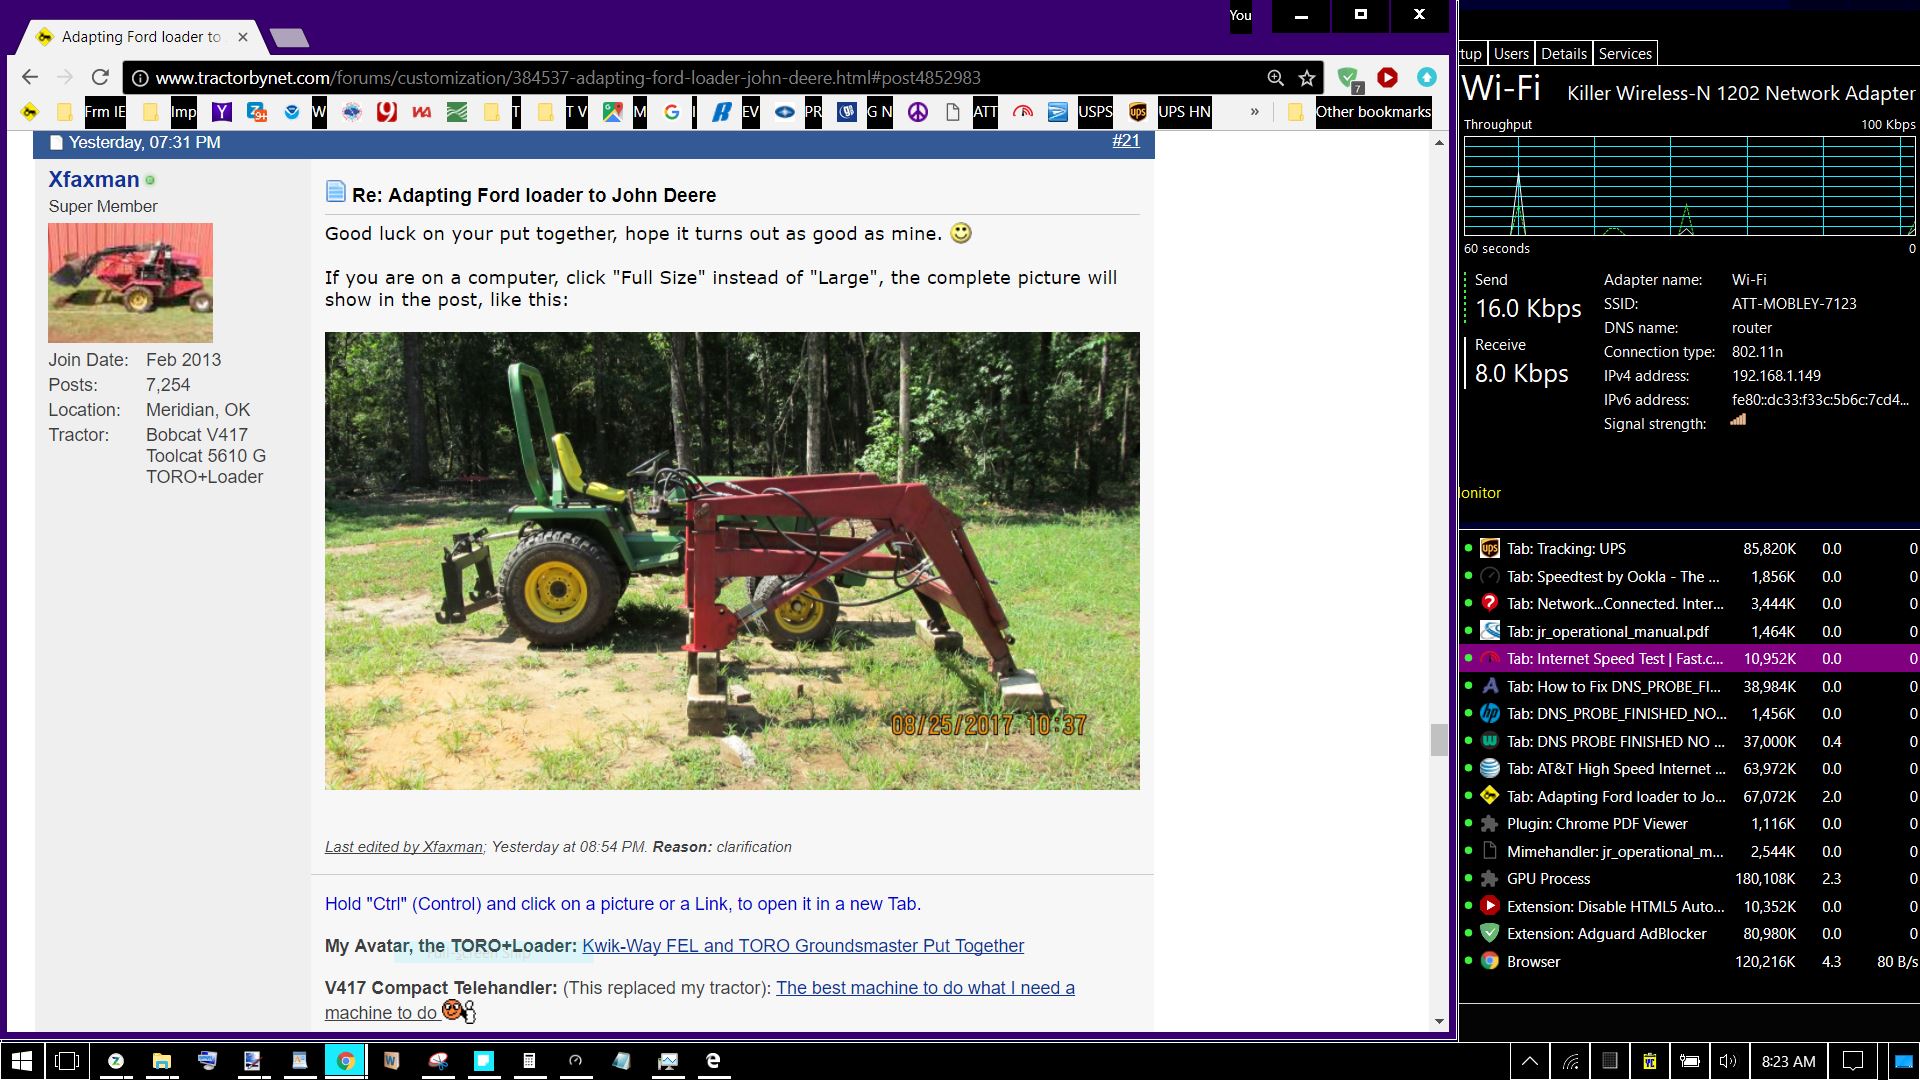Open the Kwik-Way FEL and TORO Groundsmaster link

pos(802,946)
